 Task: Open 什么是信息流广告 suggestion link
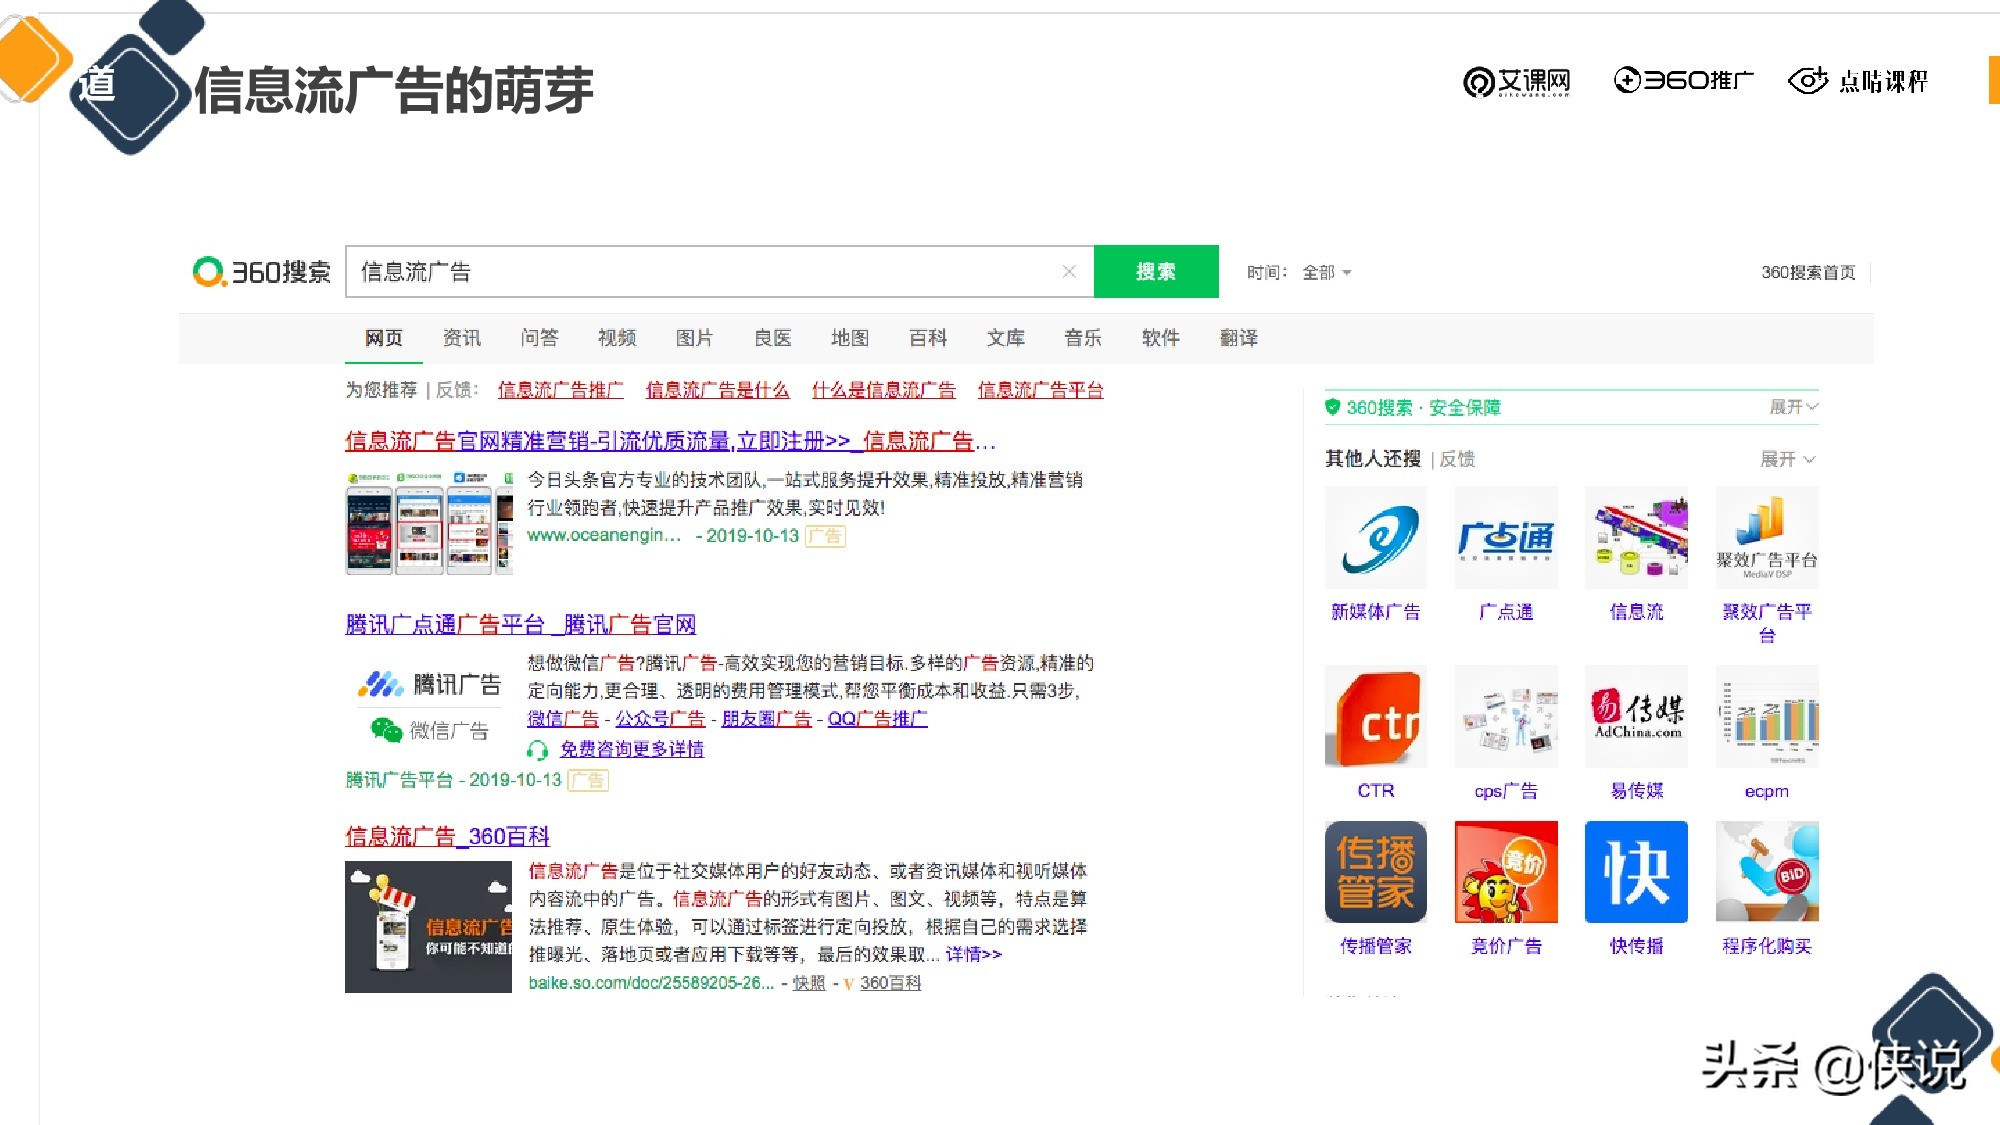(884, 390)
